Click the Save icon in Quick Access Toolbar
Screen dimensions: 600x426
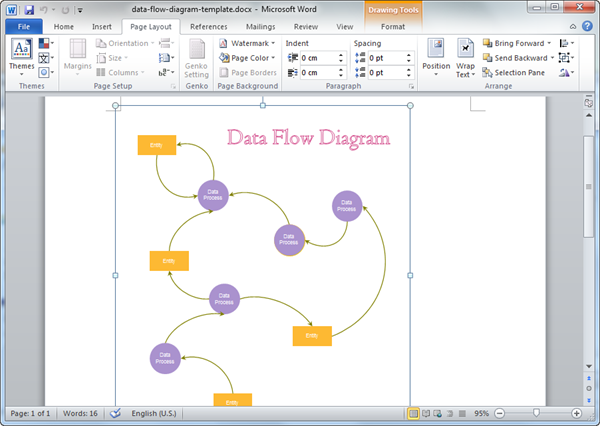pyautogui.click(x=27, y=10)
